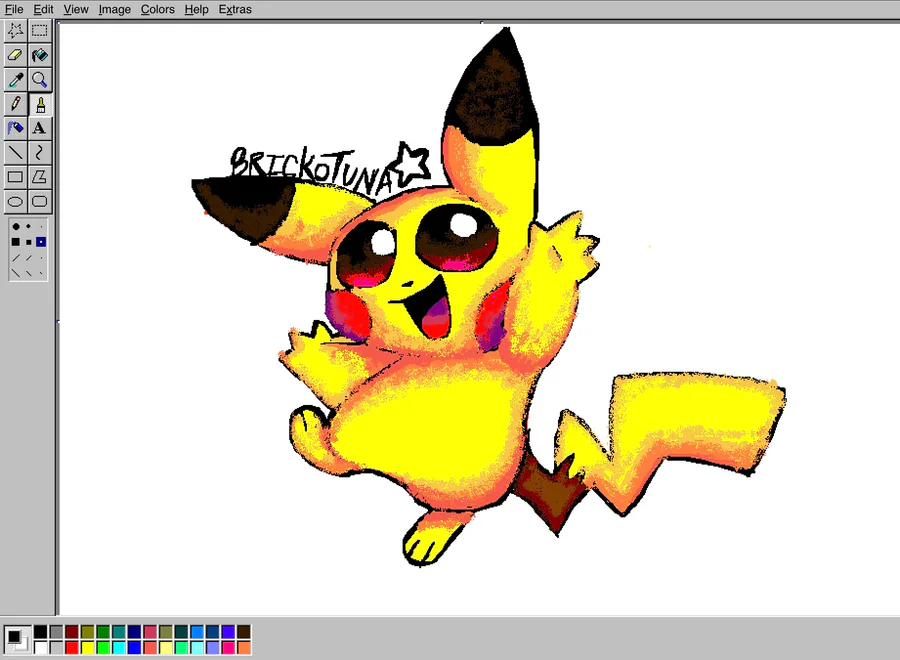The width and height of the screenshot is (900, 660).
Task: Activate the Pick Color eyedropper tool
Action: point(15,80)
